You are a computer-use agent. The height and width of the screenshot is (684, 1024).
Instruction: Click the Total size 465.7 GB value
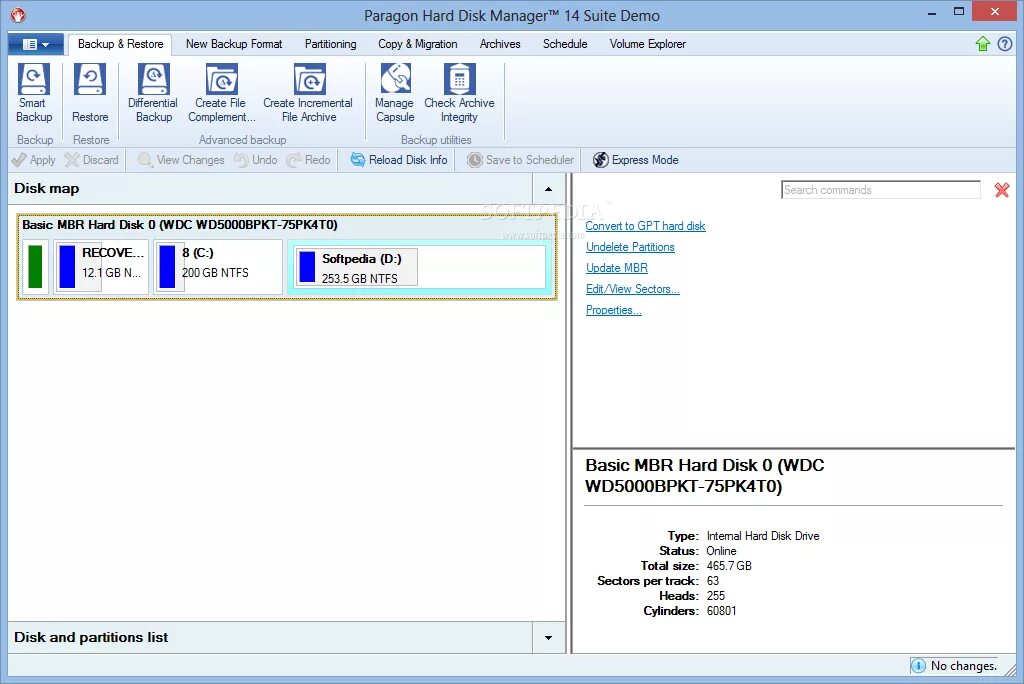(729, 566)
